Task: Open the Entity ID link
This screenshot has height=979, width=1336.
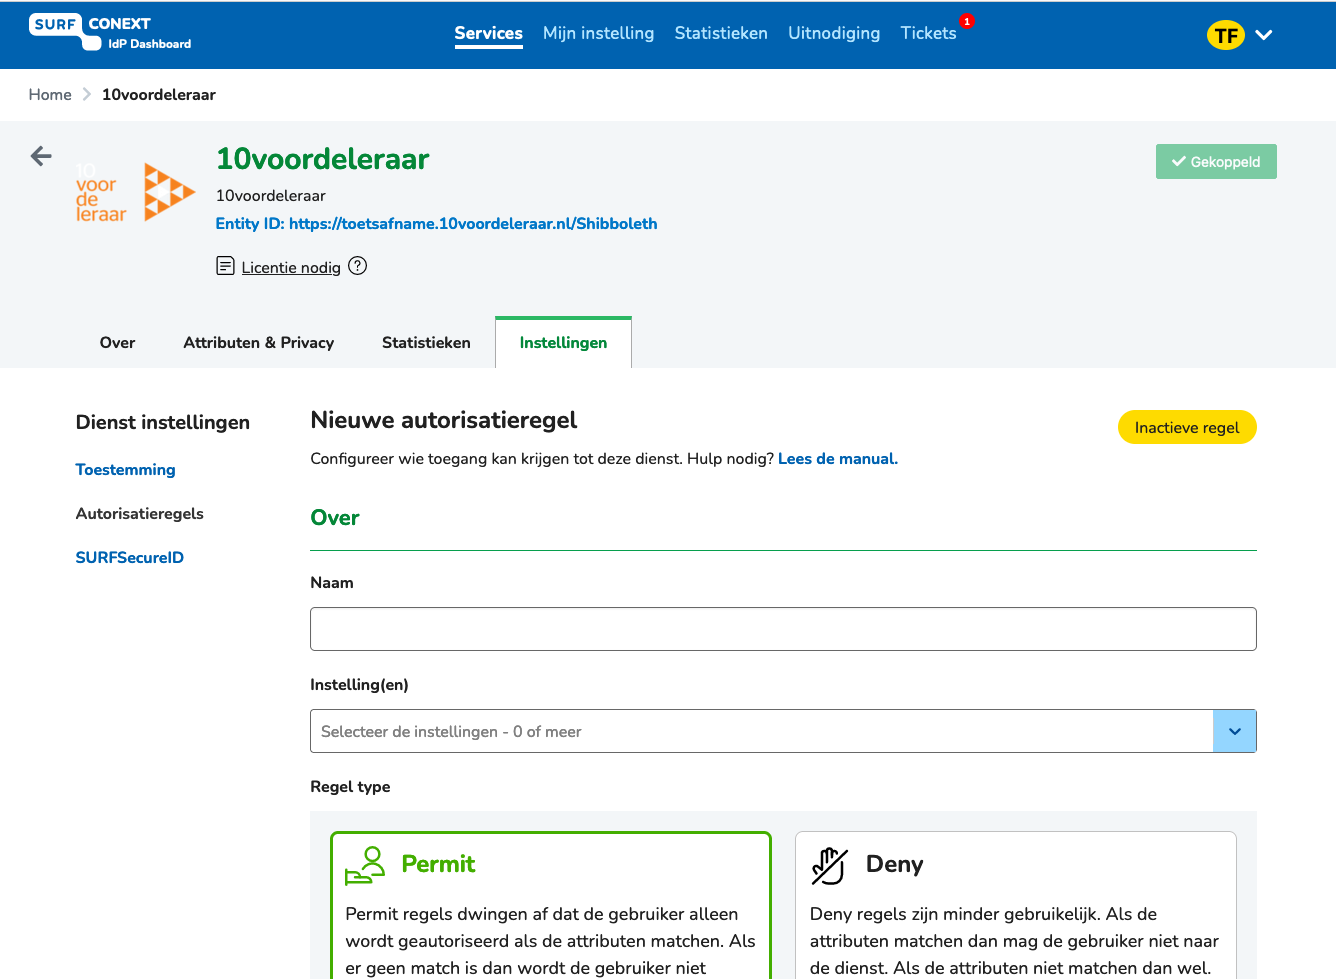Action: tap(436, 223)
